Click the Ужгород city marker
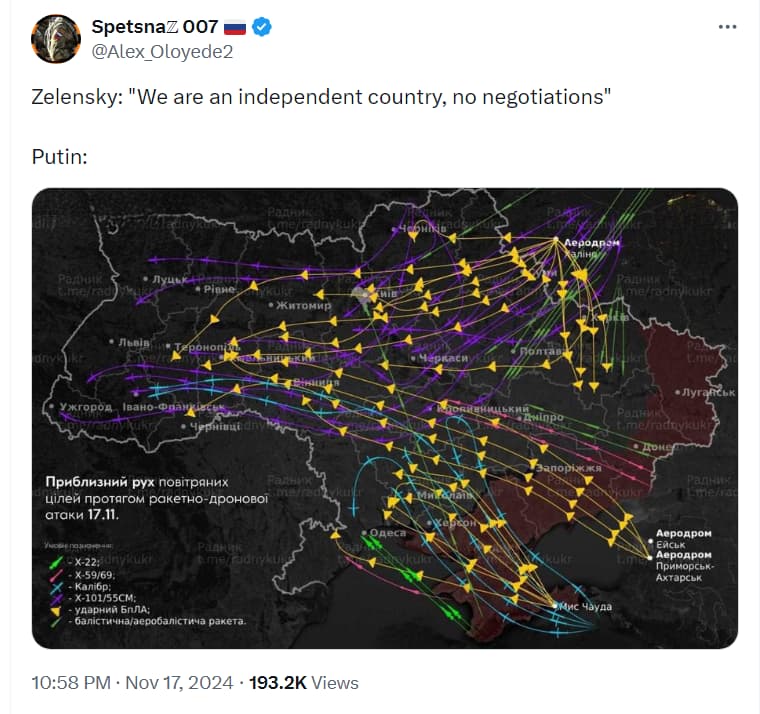This screenshot has width=760, height=714. tap(51, 406)
